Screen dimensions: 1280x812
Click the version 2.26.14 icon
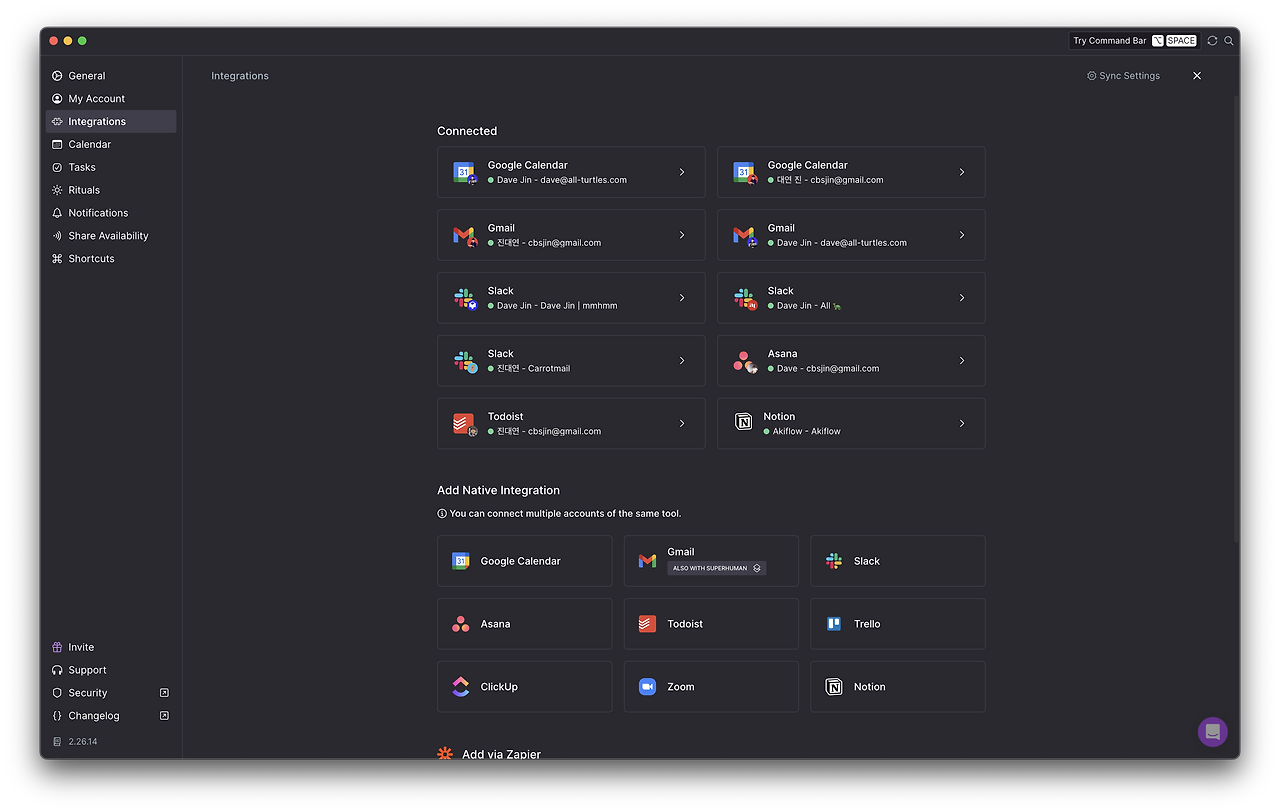tap(57, 742)
